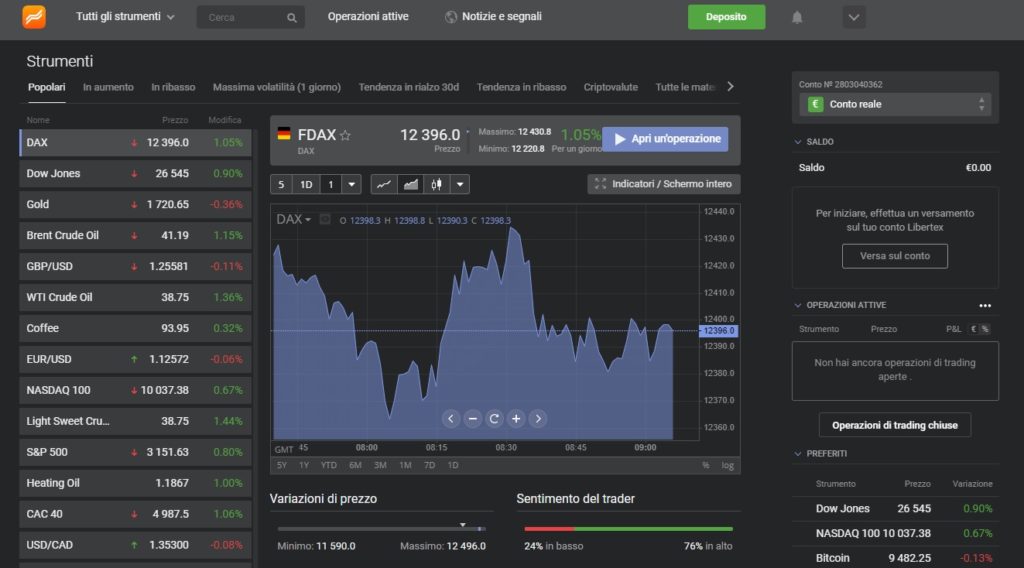Click the Cerca search field
Screen dimensions: 1024x568
(250, 18)
